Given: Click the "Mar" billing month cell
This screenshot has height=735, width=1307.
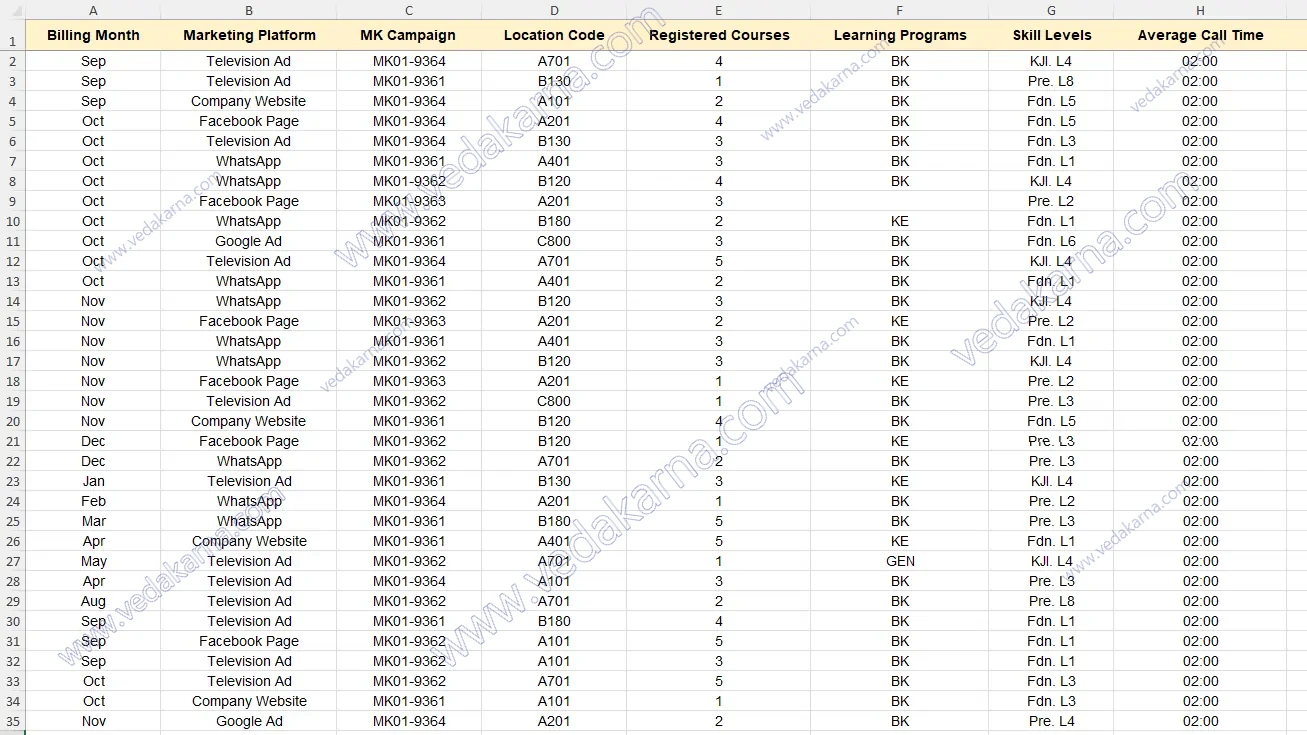Looking at the screenshot, I should [93, 521].
